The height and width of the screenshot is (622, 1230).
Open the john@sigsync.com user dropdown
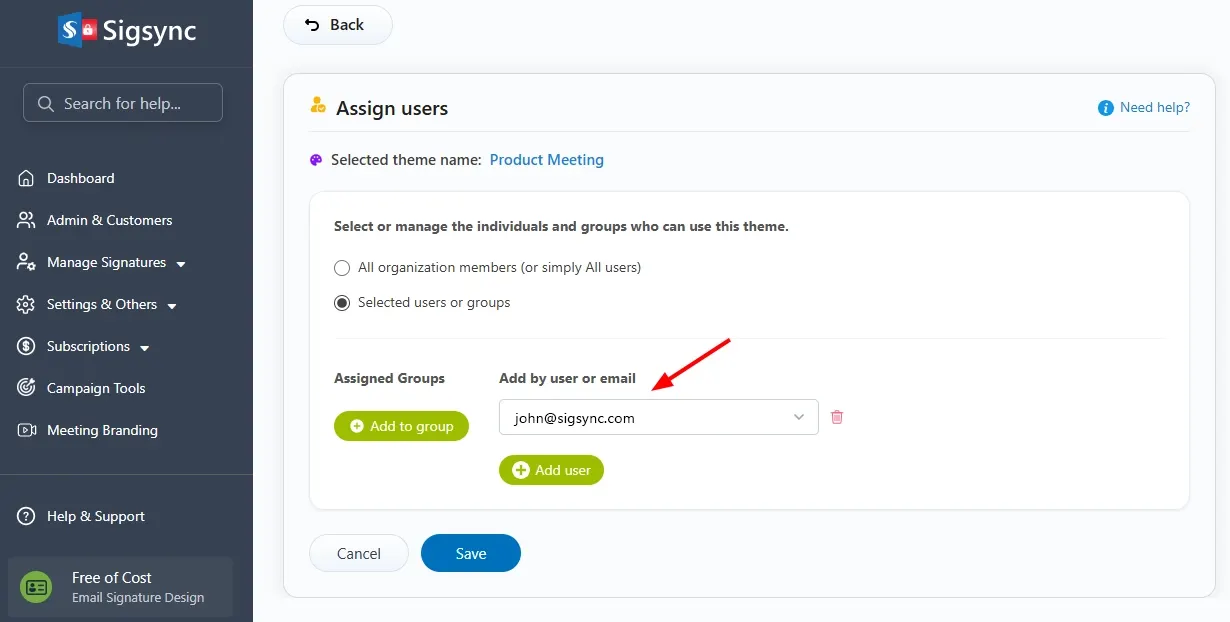point(658,418)
